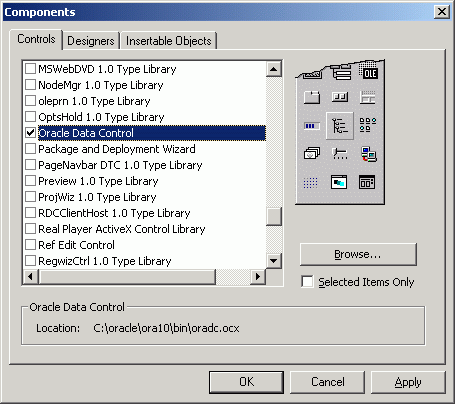
Task: Click the list's vertical scroll down arrow
Action: [274, 261]
